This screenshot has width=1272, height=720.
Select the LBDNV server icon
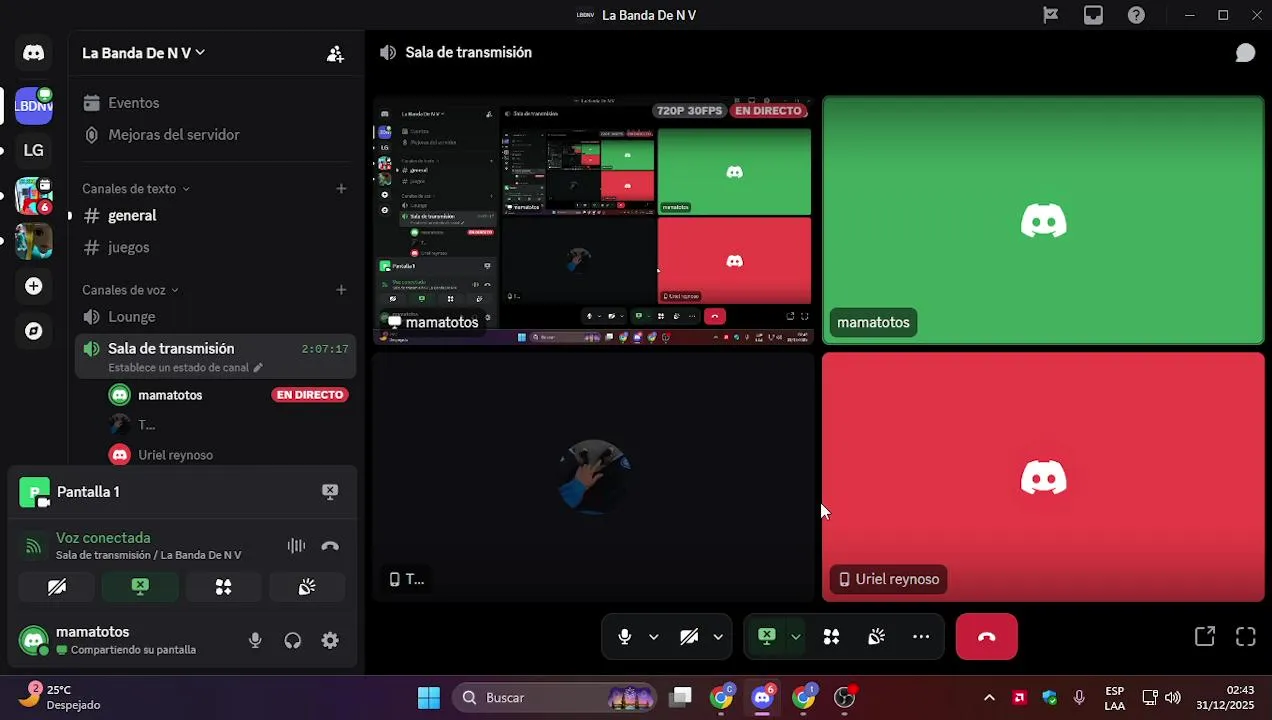point(34,105)
